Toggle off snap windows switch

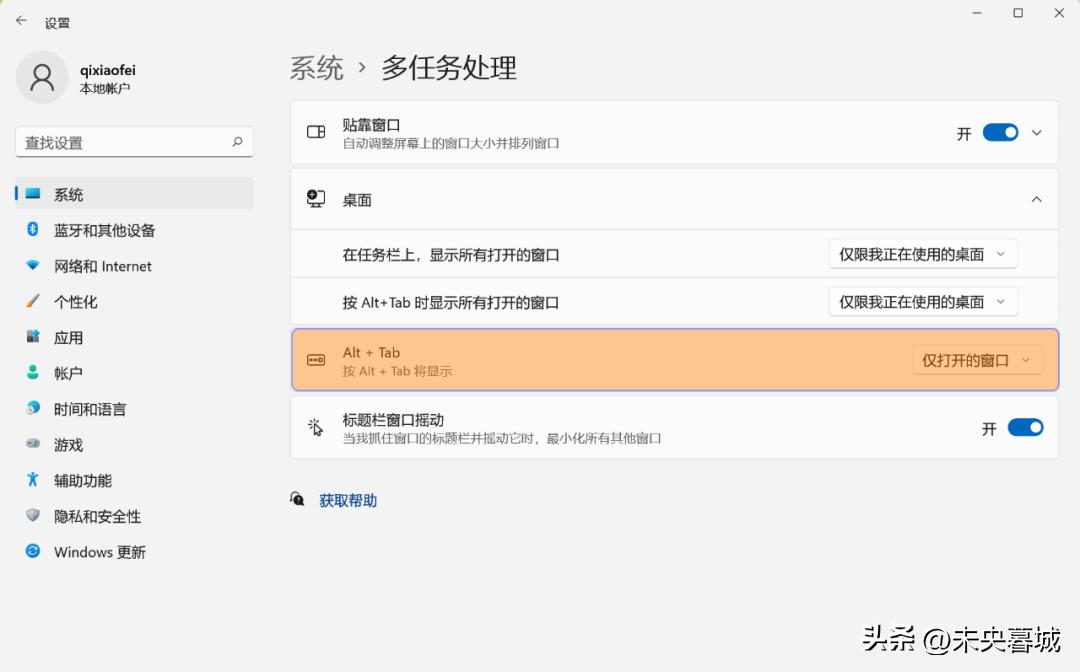1001,131
